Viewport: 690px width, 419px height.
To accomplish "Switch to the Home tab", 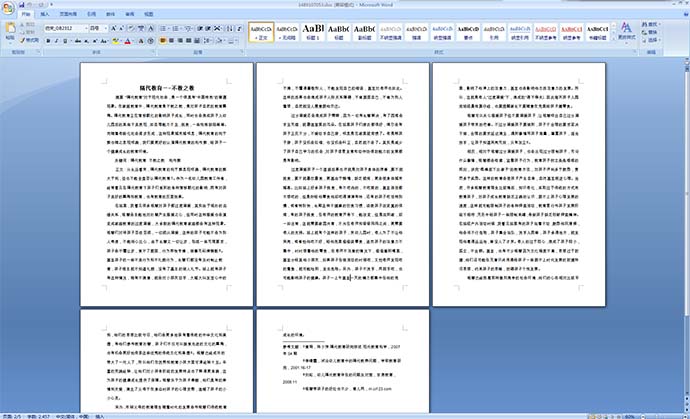I will point(26,14).
